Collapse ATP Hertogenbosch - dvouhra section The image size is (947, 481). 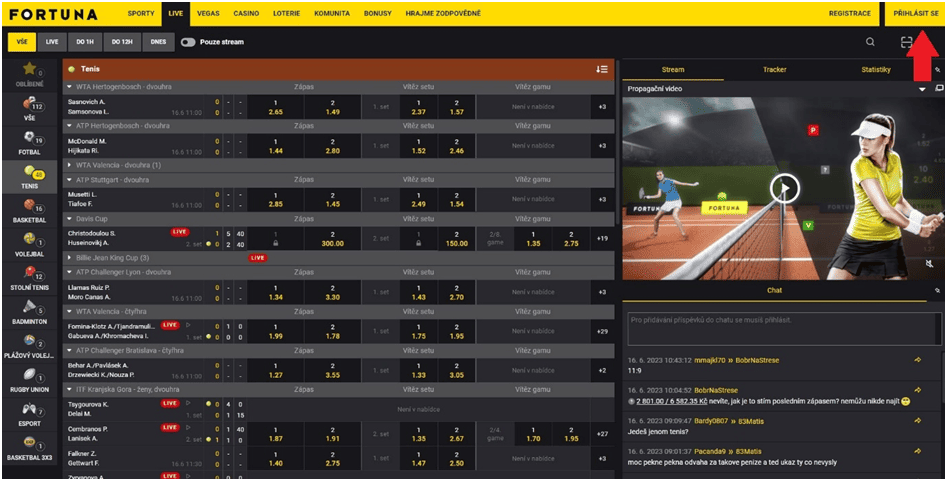click(x=69, y=126)
